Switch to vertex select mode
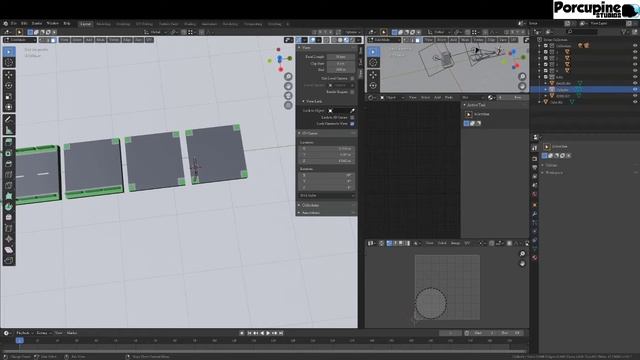 [42, 40]
